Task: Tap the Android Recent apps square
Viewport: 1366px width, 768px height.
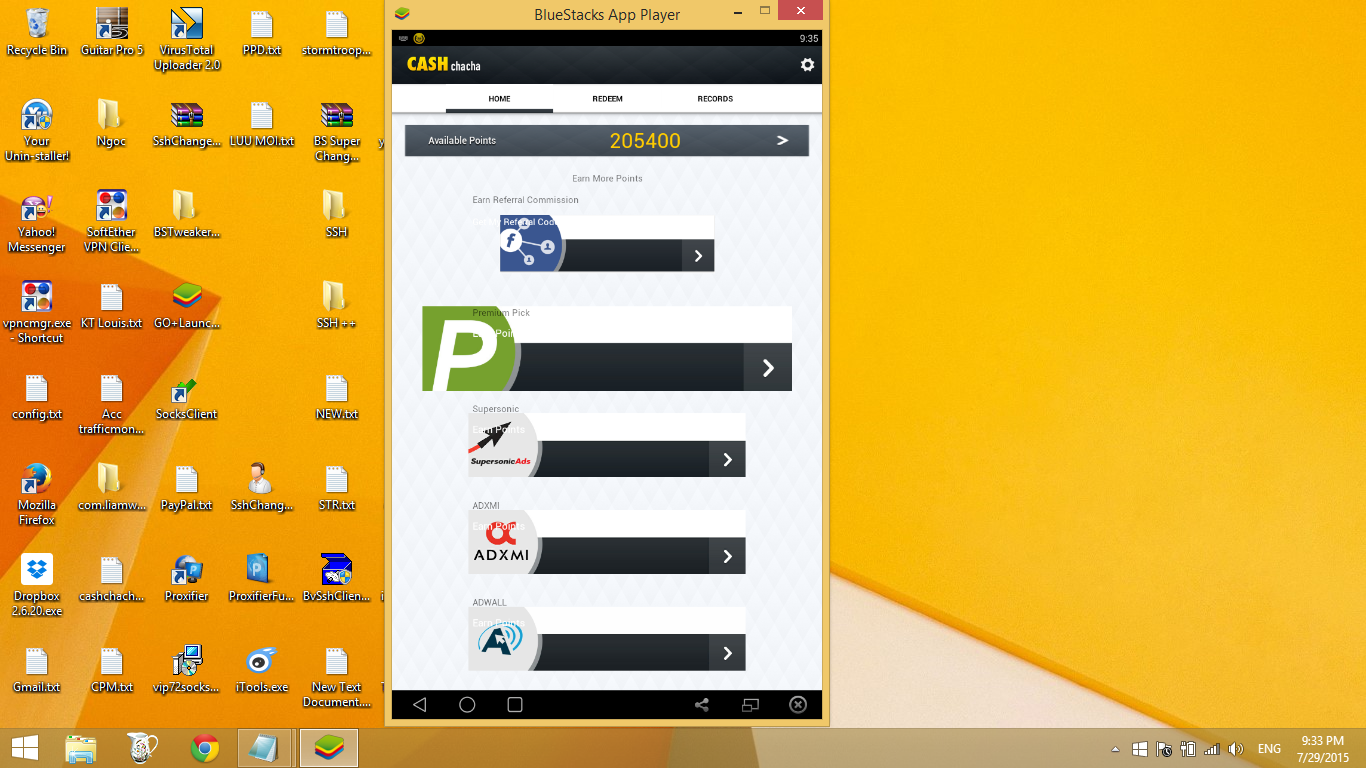Action: (515, 705)
